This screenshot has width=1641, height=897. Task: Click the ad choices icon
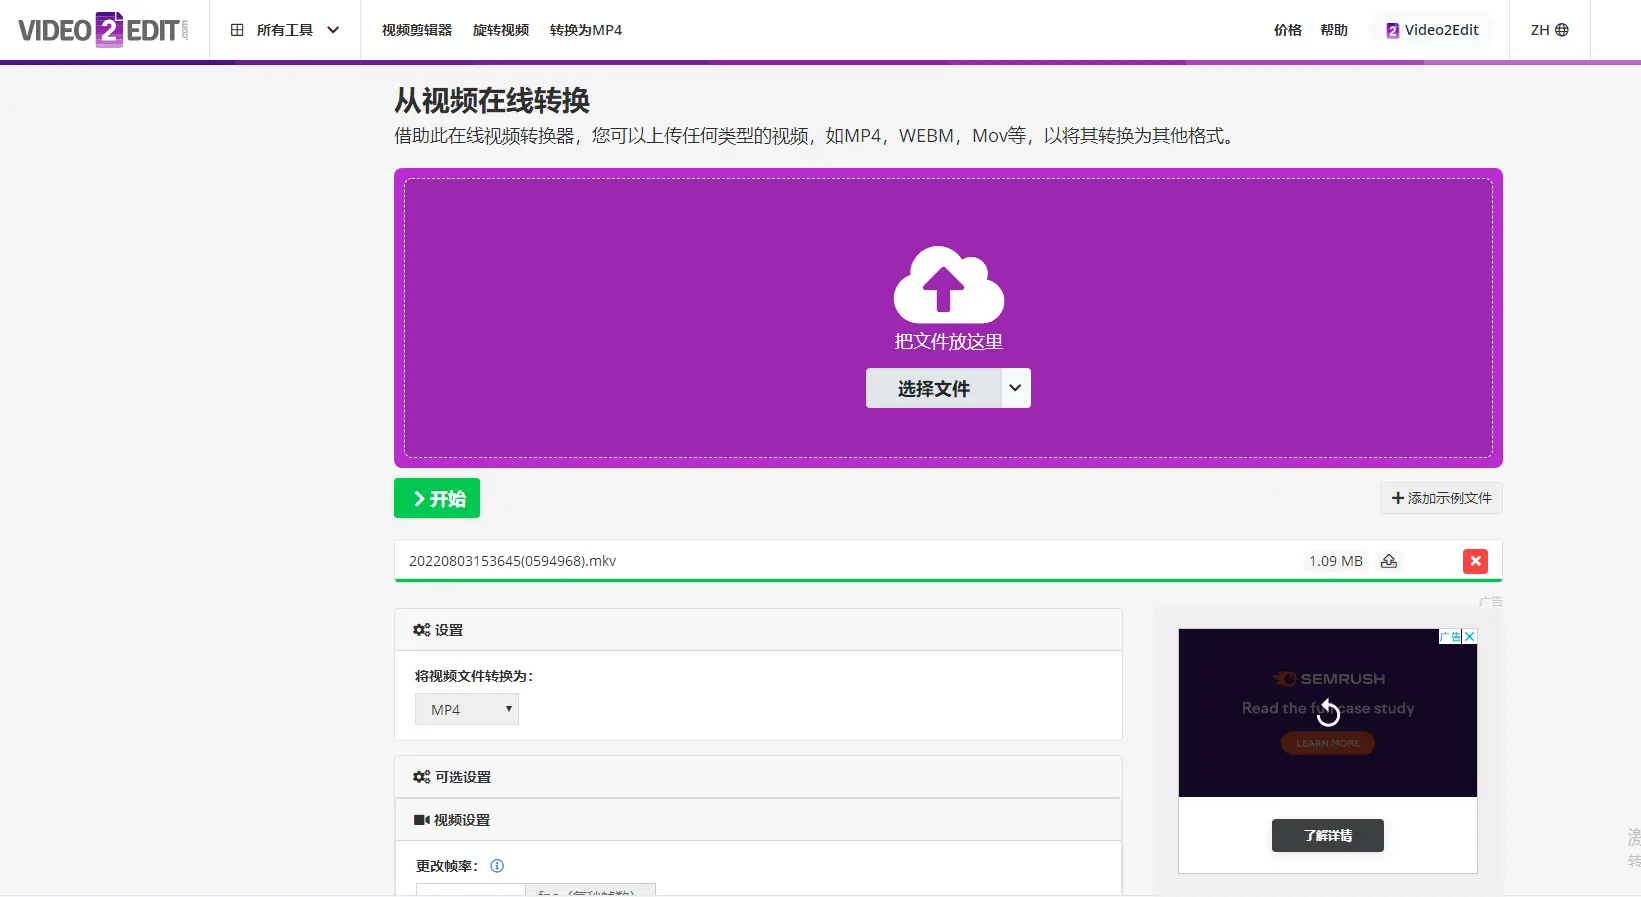(1451, 636)
